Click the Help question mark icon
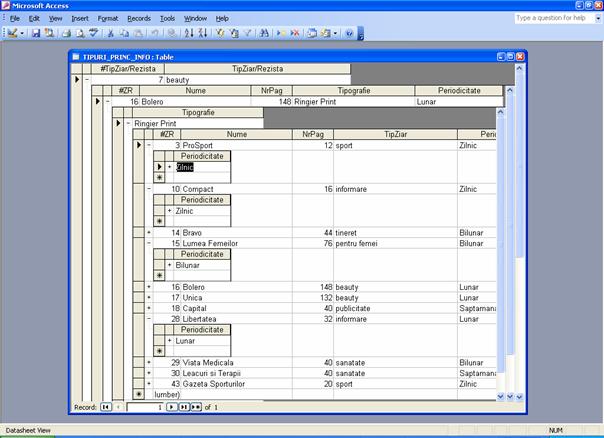This screenshot has height=438, width=604. (x=349, y=33)
